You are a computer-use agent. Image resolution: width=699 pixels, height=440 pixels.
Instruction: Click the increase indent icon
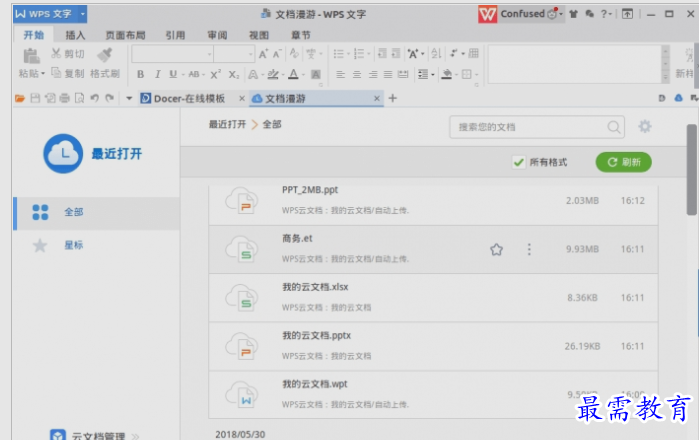(x=396, y=54)
